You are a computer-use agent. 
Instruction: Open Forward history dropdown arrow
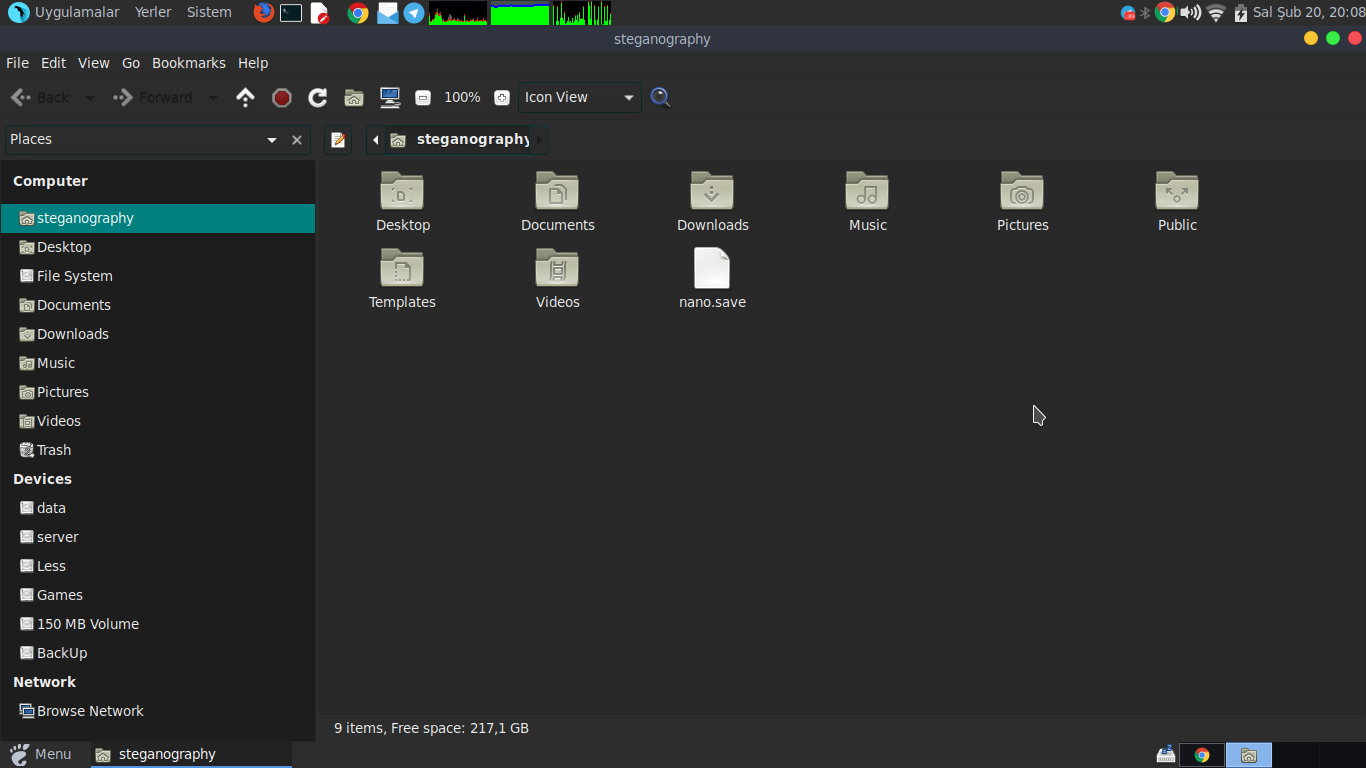[x=213, y=97]
